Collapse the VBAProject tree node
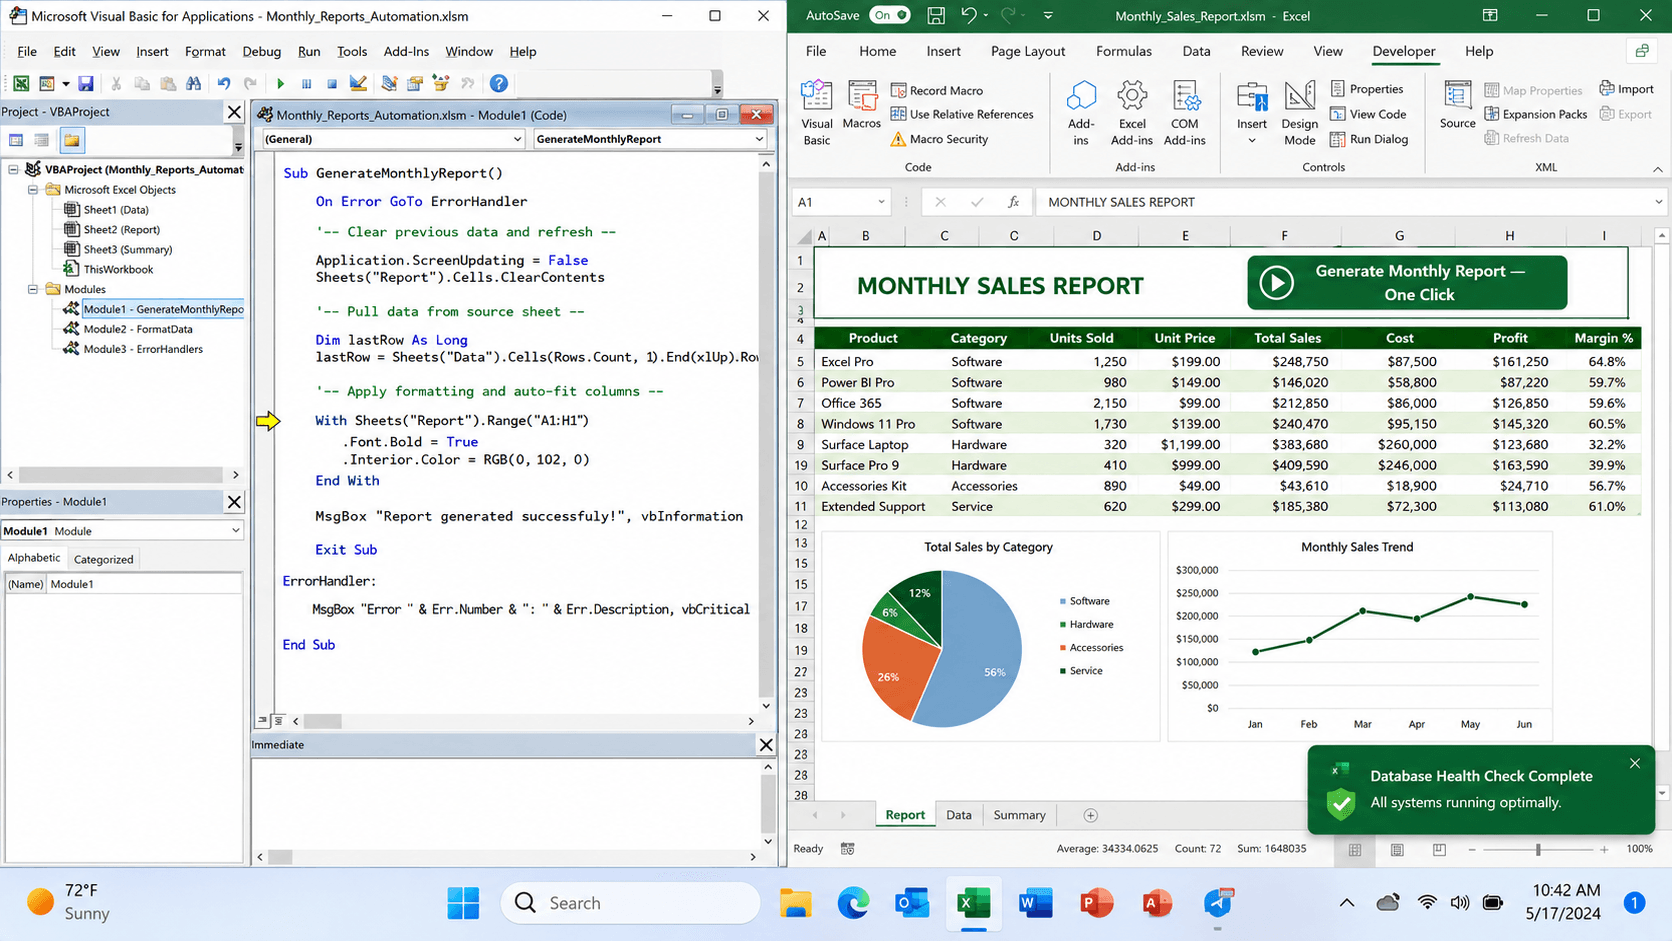The image size is (1672, 941). [14, 170]
